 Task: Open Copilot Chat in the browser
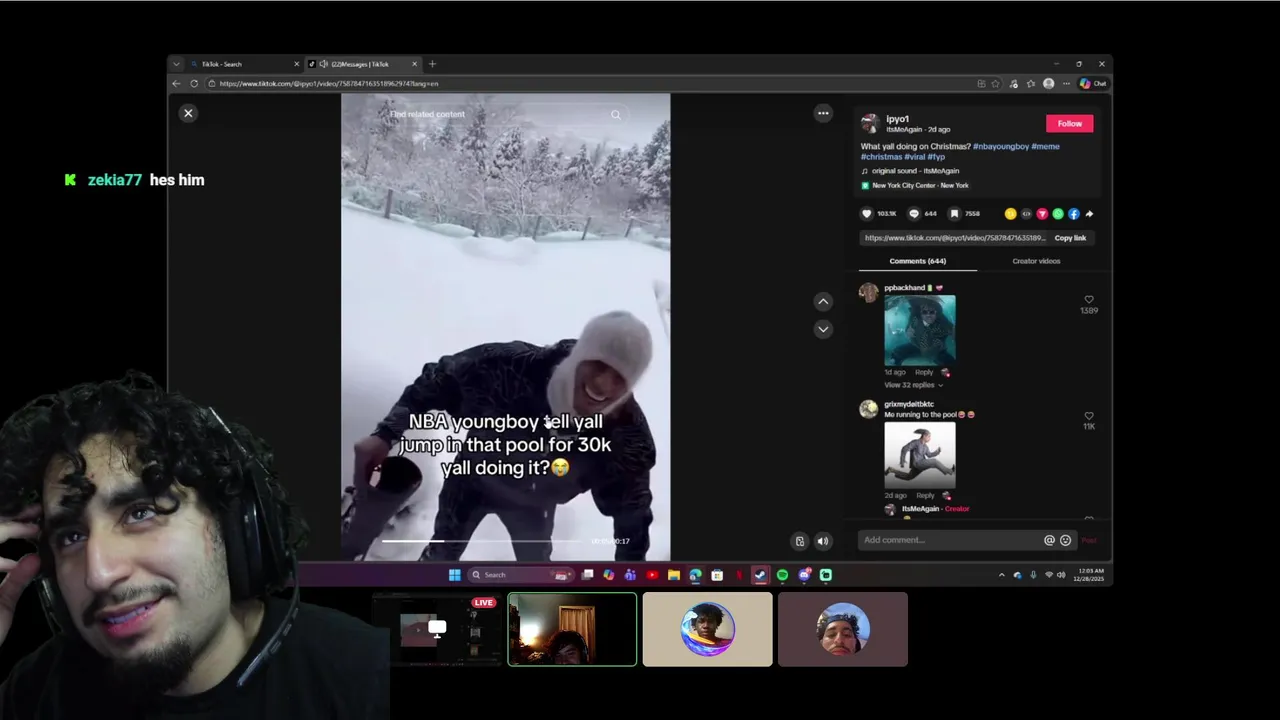(1093, 84)
